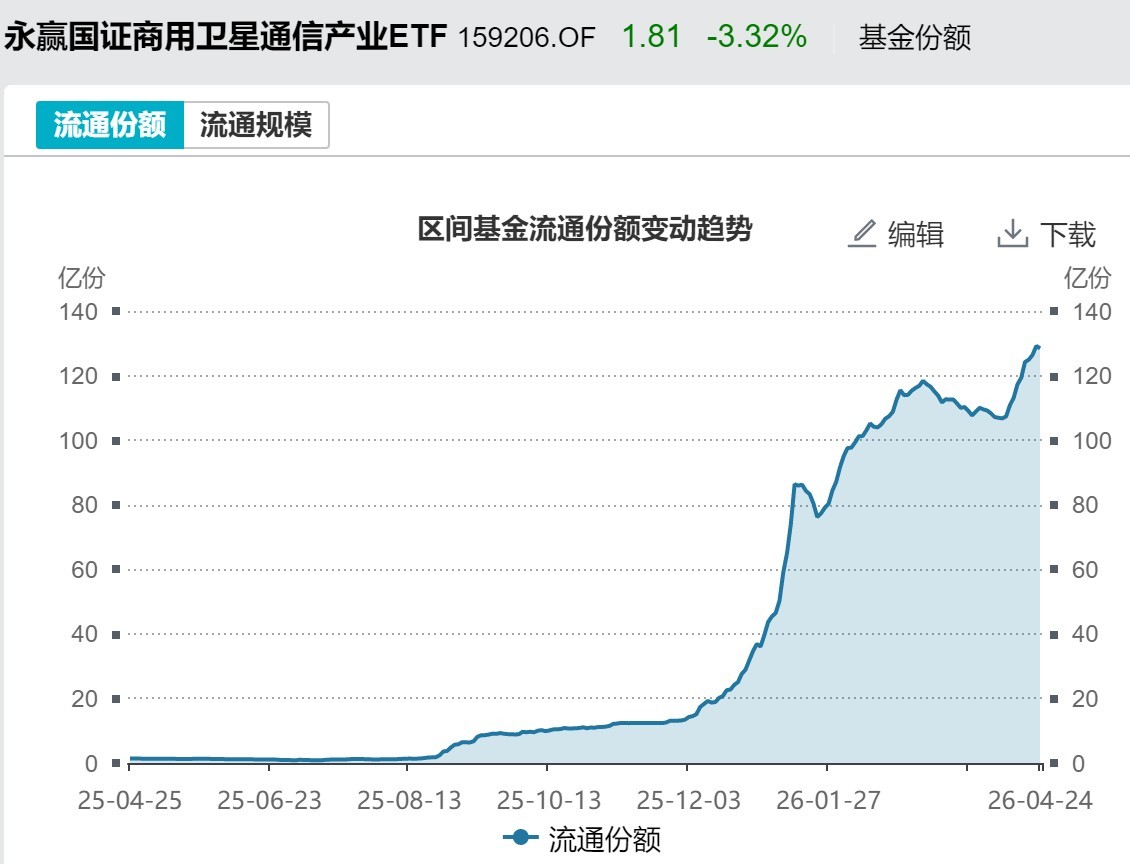Click the right axis value 60

[x=1085, y=569]
